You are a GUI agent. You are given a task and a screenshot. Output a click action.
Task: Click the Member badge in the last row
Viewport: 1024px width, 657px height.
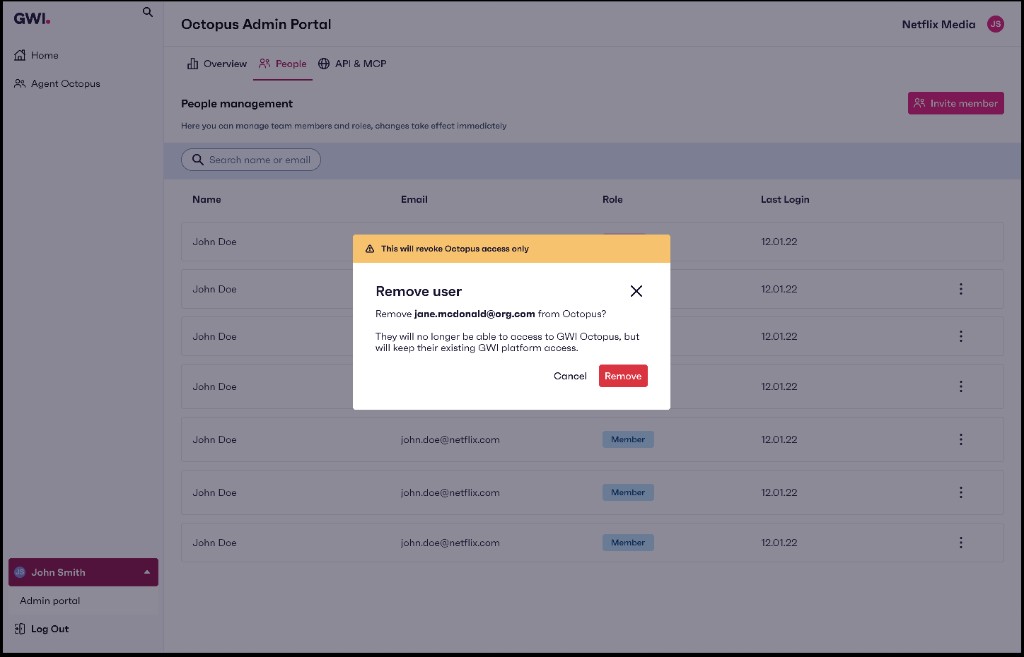(628, 543)
